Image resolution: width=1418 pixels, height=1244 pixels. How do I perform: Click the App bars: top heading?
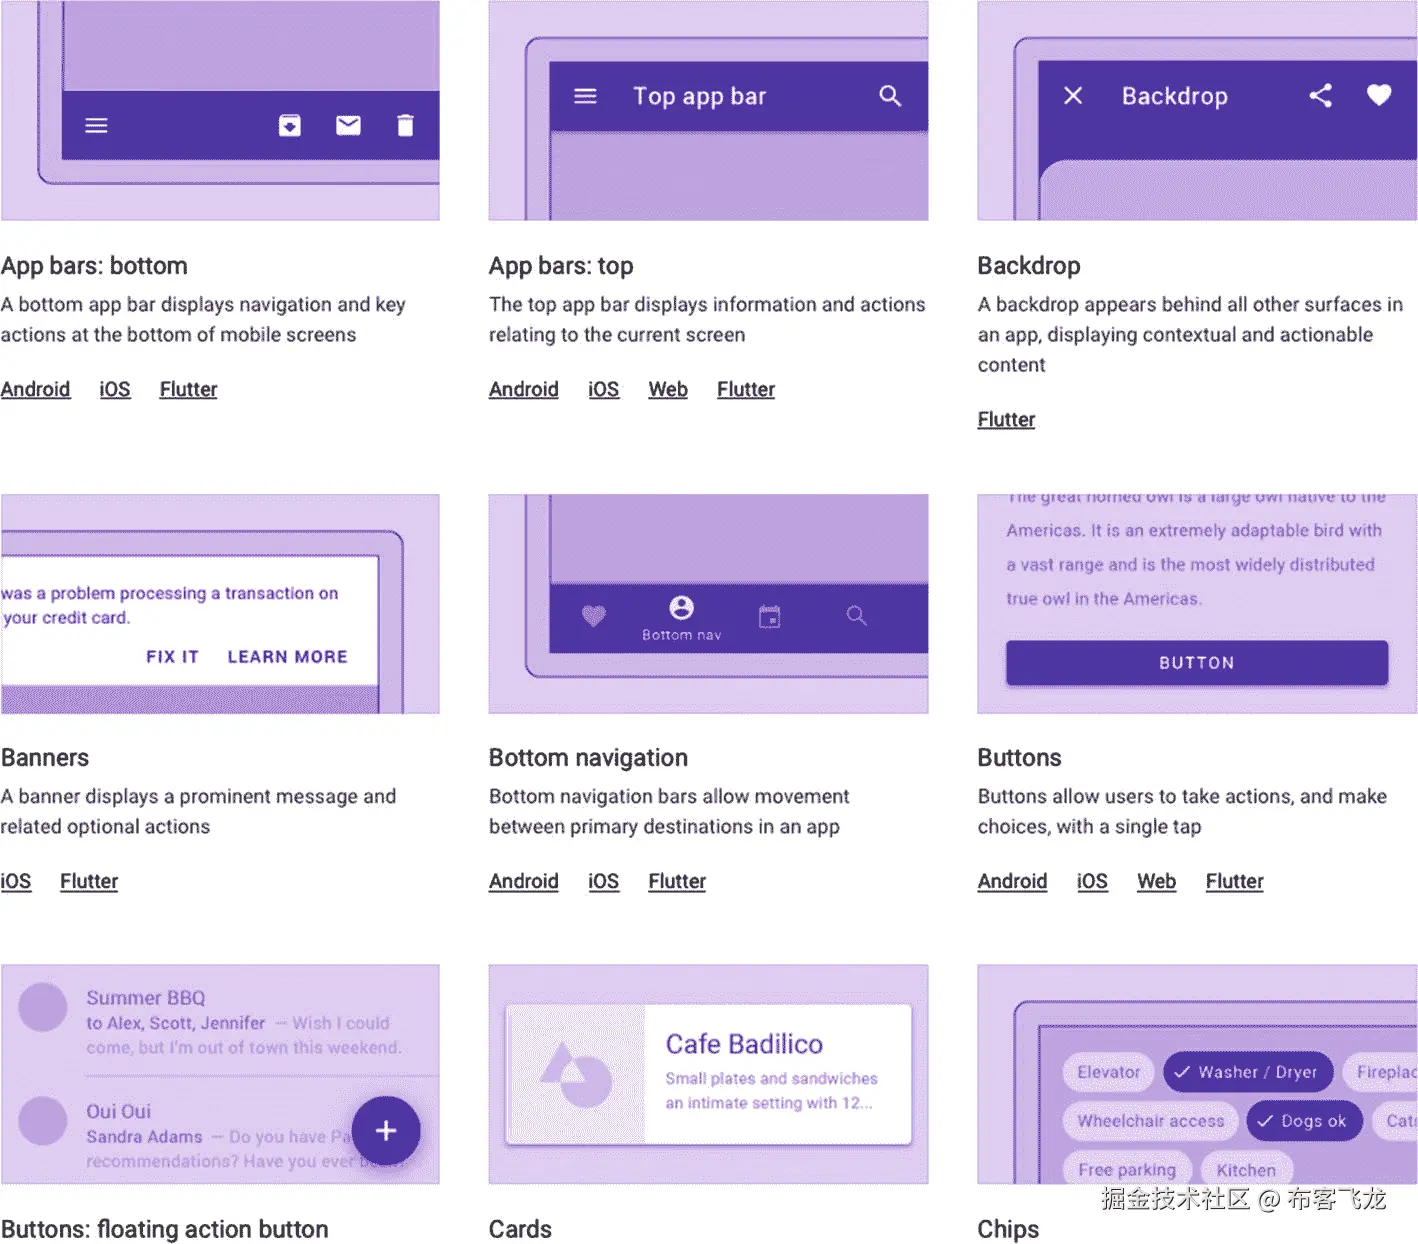(561, 266)
